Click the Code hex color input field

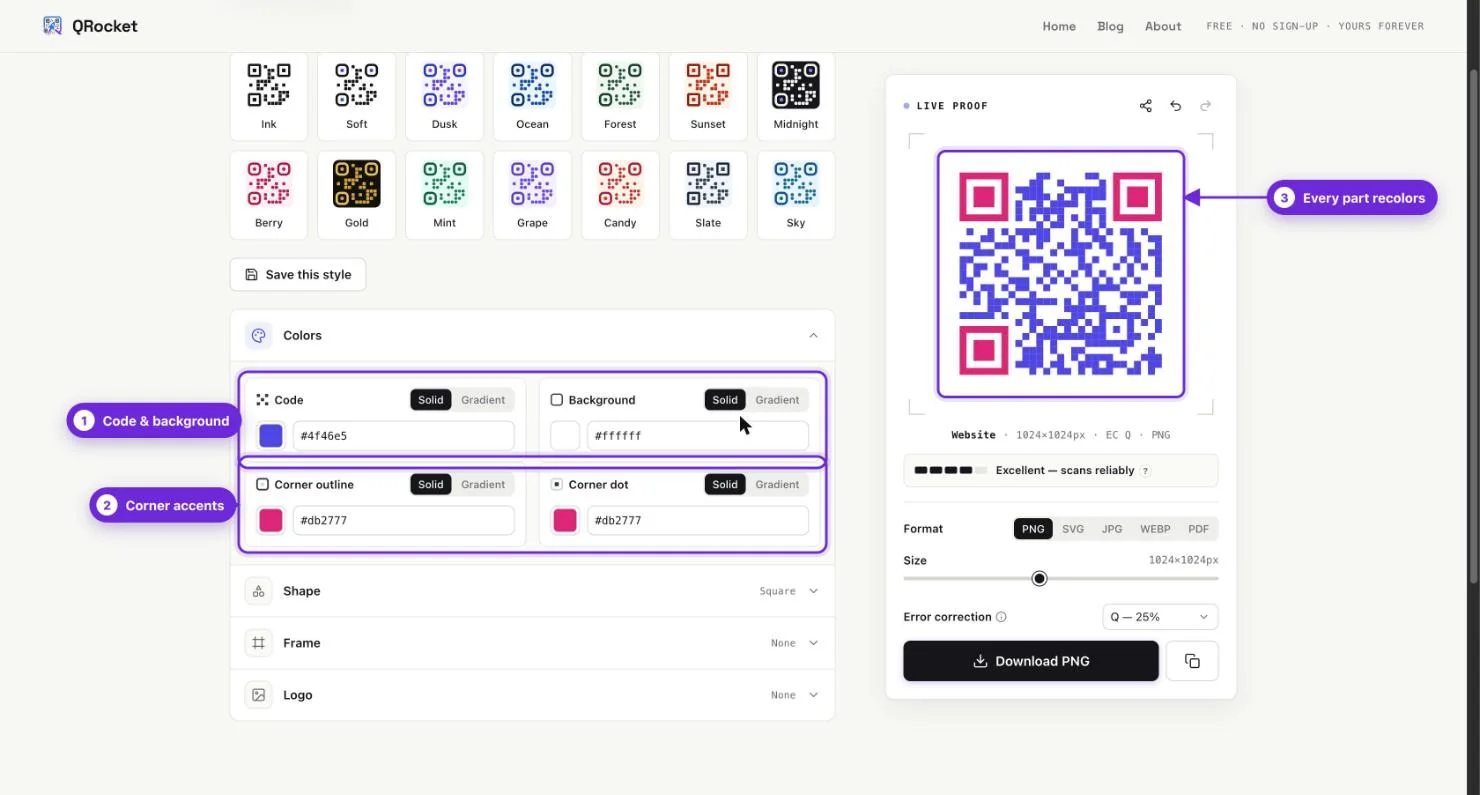click(x=403, y=436)
